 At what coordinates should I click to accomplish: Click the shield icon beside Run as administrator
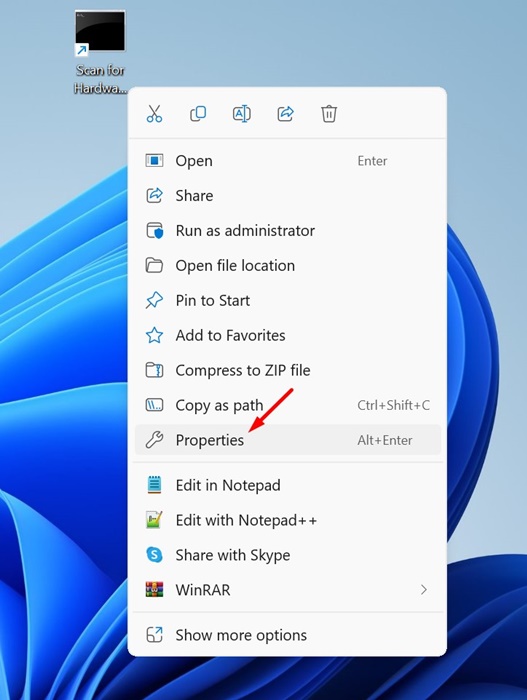(155, 231)
